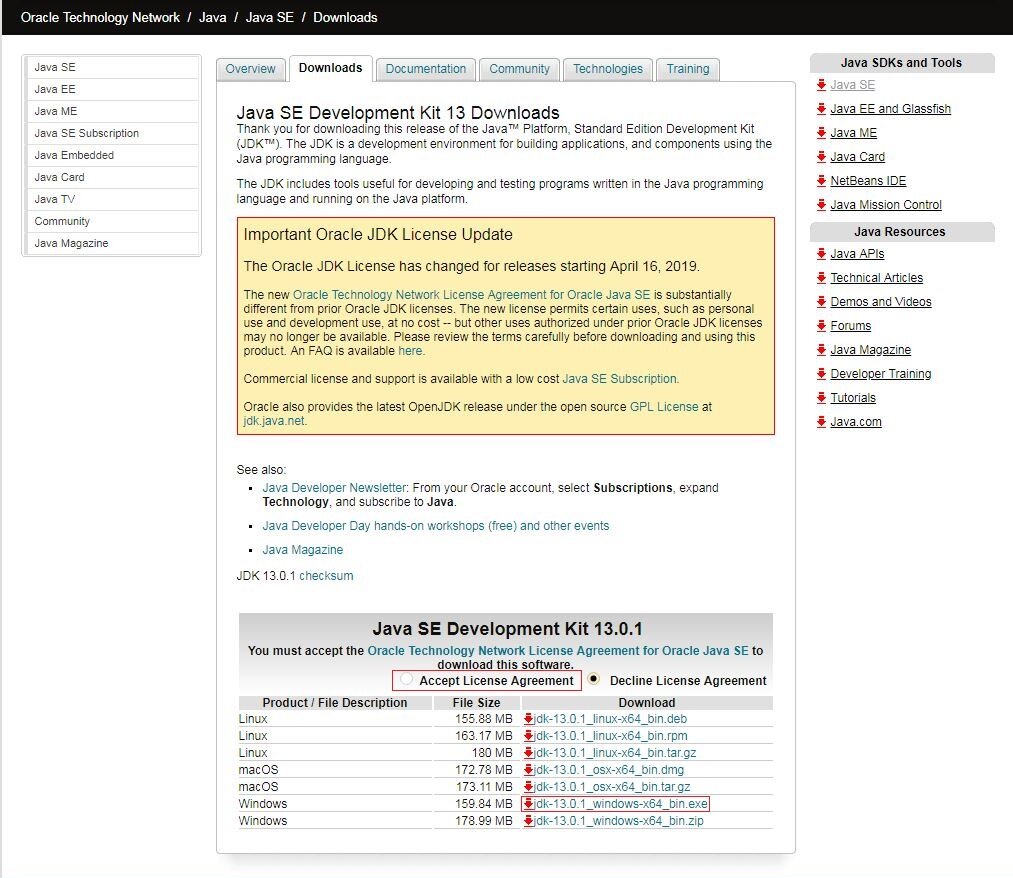The width and height of the screenshot is (1013, 878).
Task: Open Java Card sidebar item
Action: (111, 177)
